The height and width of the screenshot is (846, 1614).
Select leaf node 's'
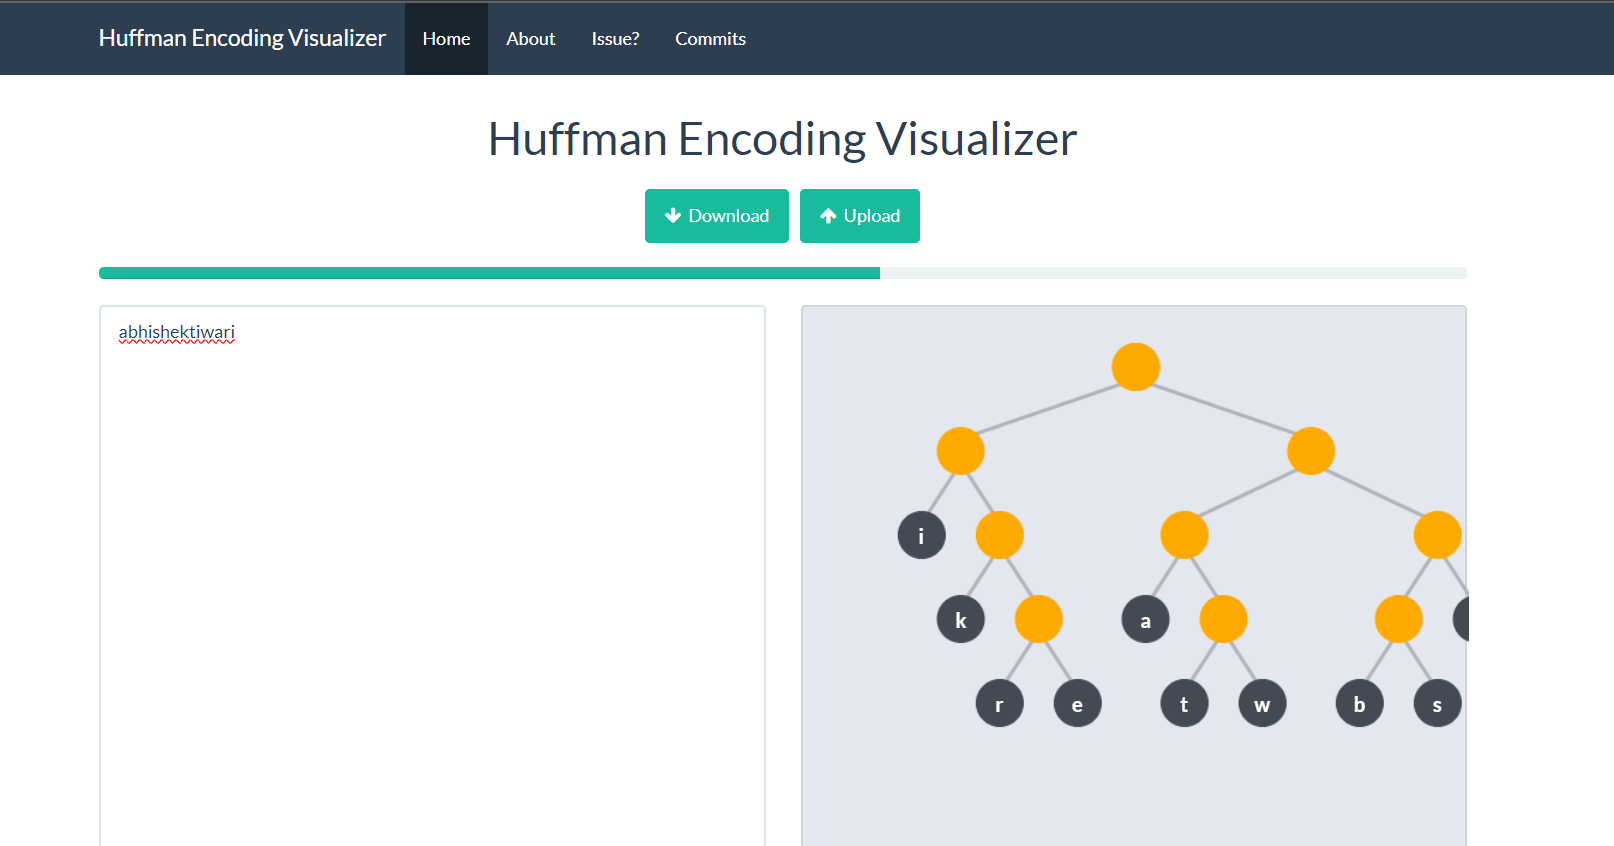(1438, 704)
